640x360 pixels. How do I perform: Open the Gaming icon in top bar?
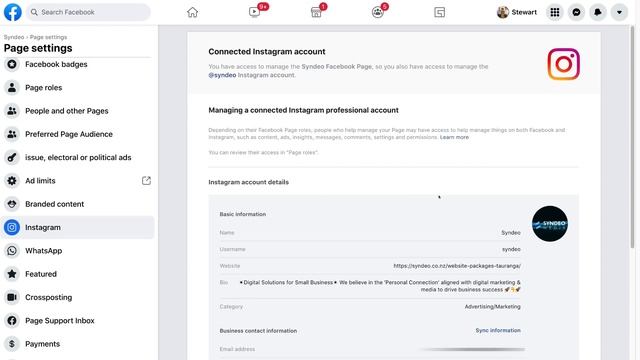[440, 12]
